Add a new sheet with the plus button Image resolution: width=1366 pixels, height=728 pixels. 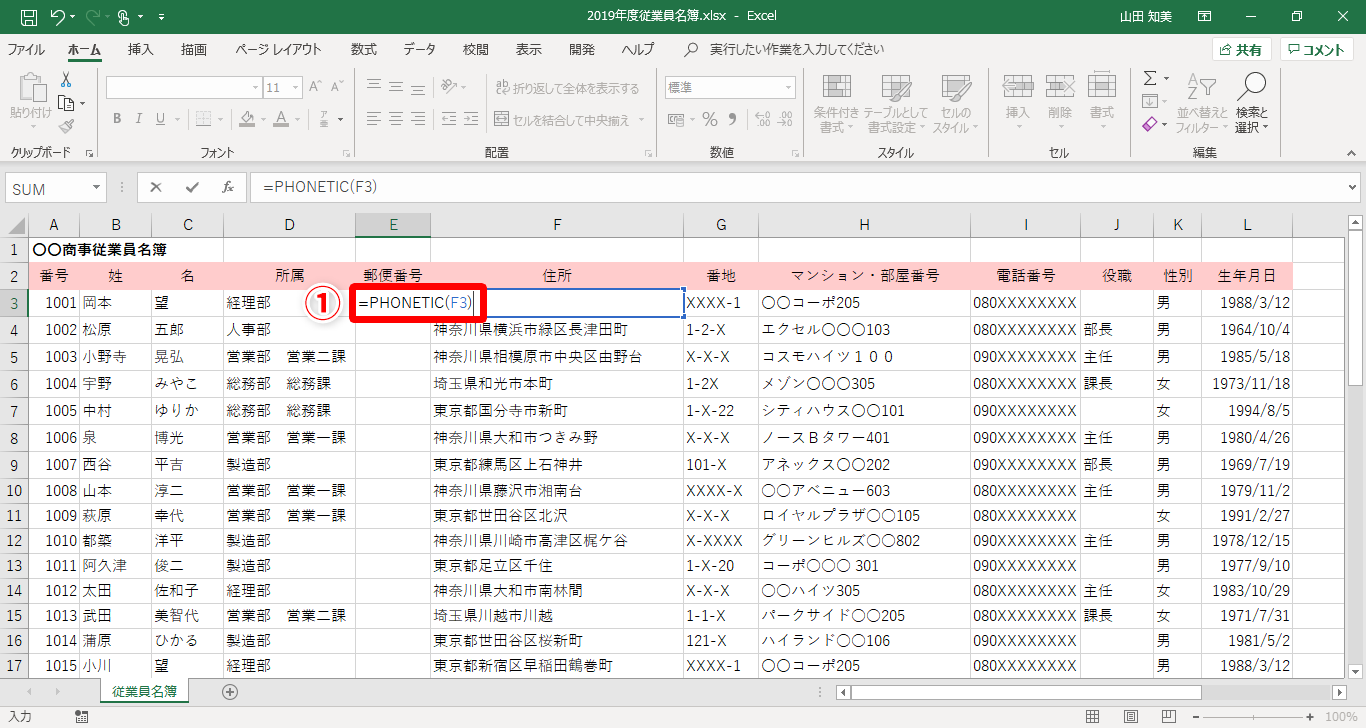coord(230,691)
